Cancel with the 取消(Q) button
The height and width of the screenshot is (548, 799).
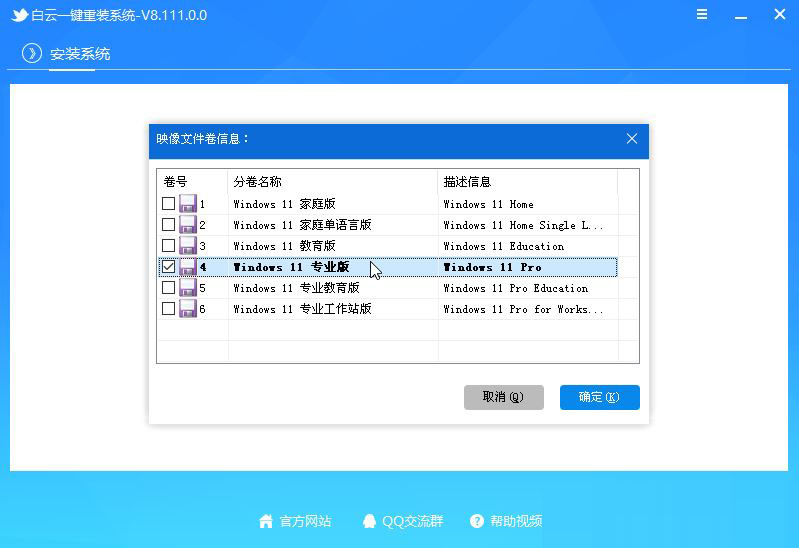pyautogui.click(x=503, y=397)
